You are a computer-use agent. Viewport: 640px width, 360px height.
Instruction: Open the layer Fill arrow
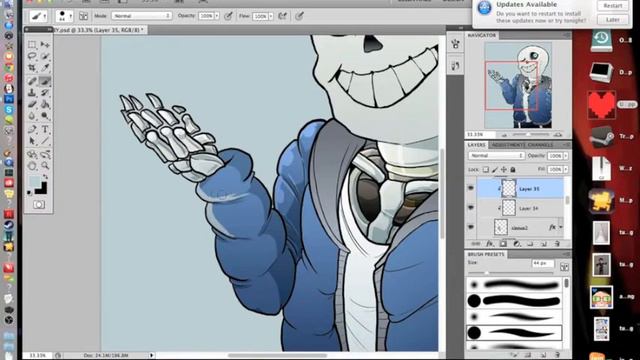(566, 169)
